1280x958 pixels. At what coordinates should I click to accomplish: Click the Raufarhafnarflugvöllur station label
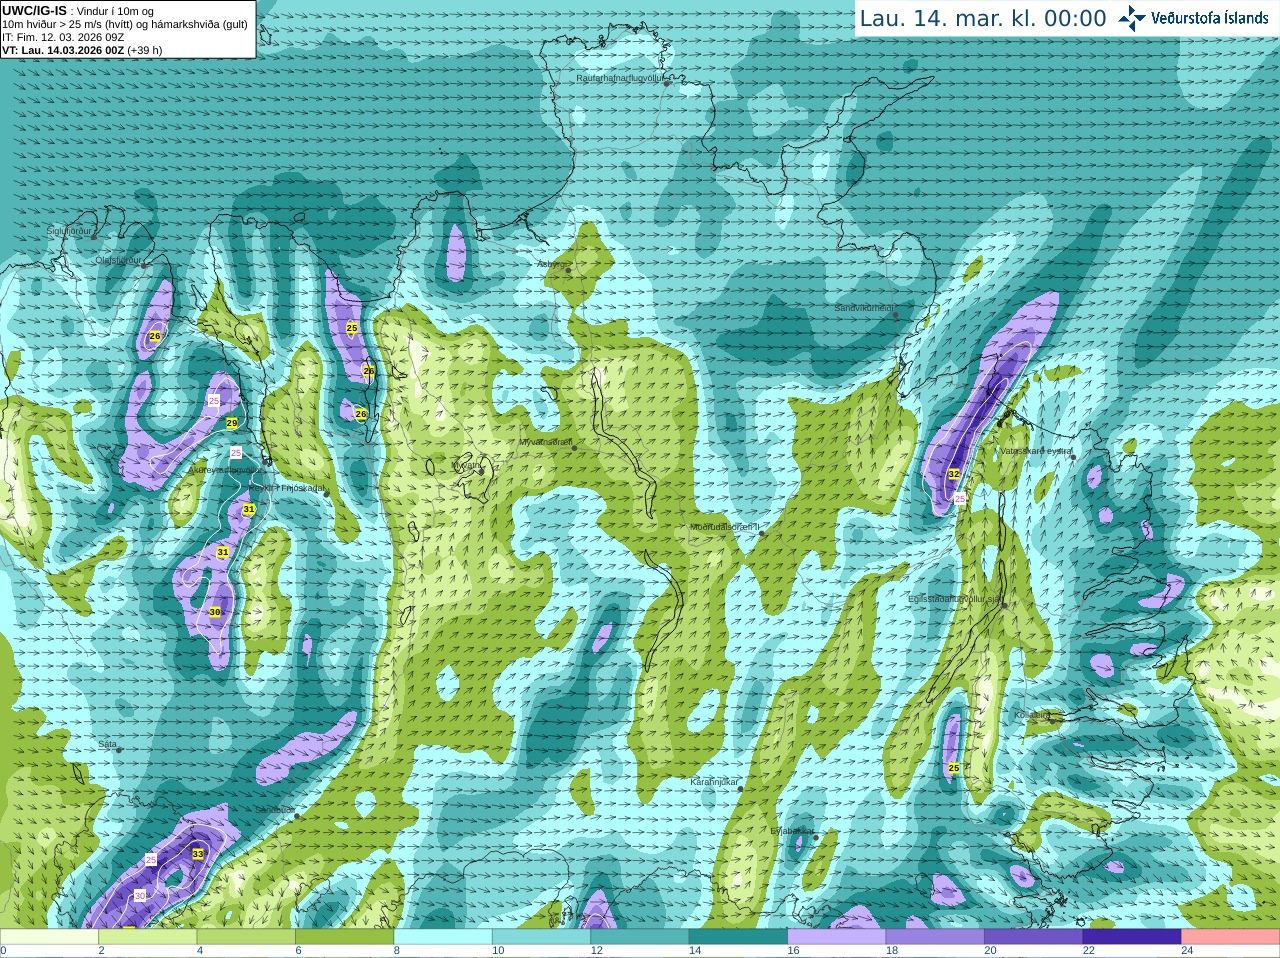[x=619, y=77]
